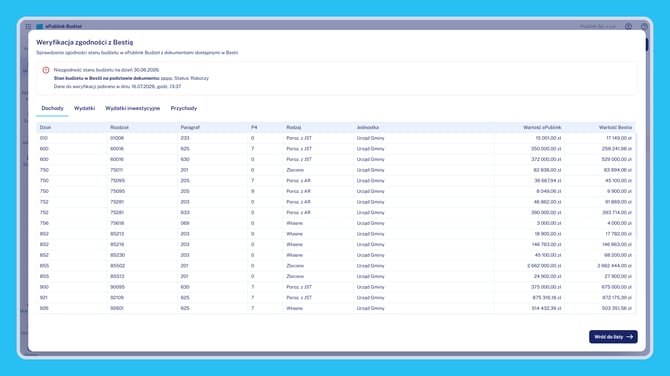Select Rozdział cell 92601
Screen dimensions: 670x376
(x=117, y=308)
